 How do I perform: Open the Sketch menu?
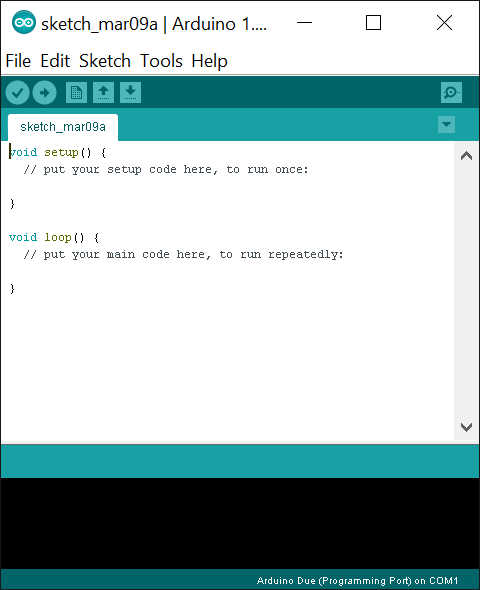(105, 61)
